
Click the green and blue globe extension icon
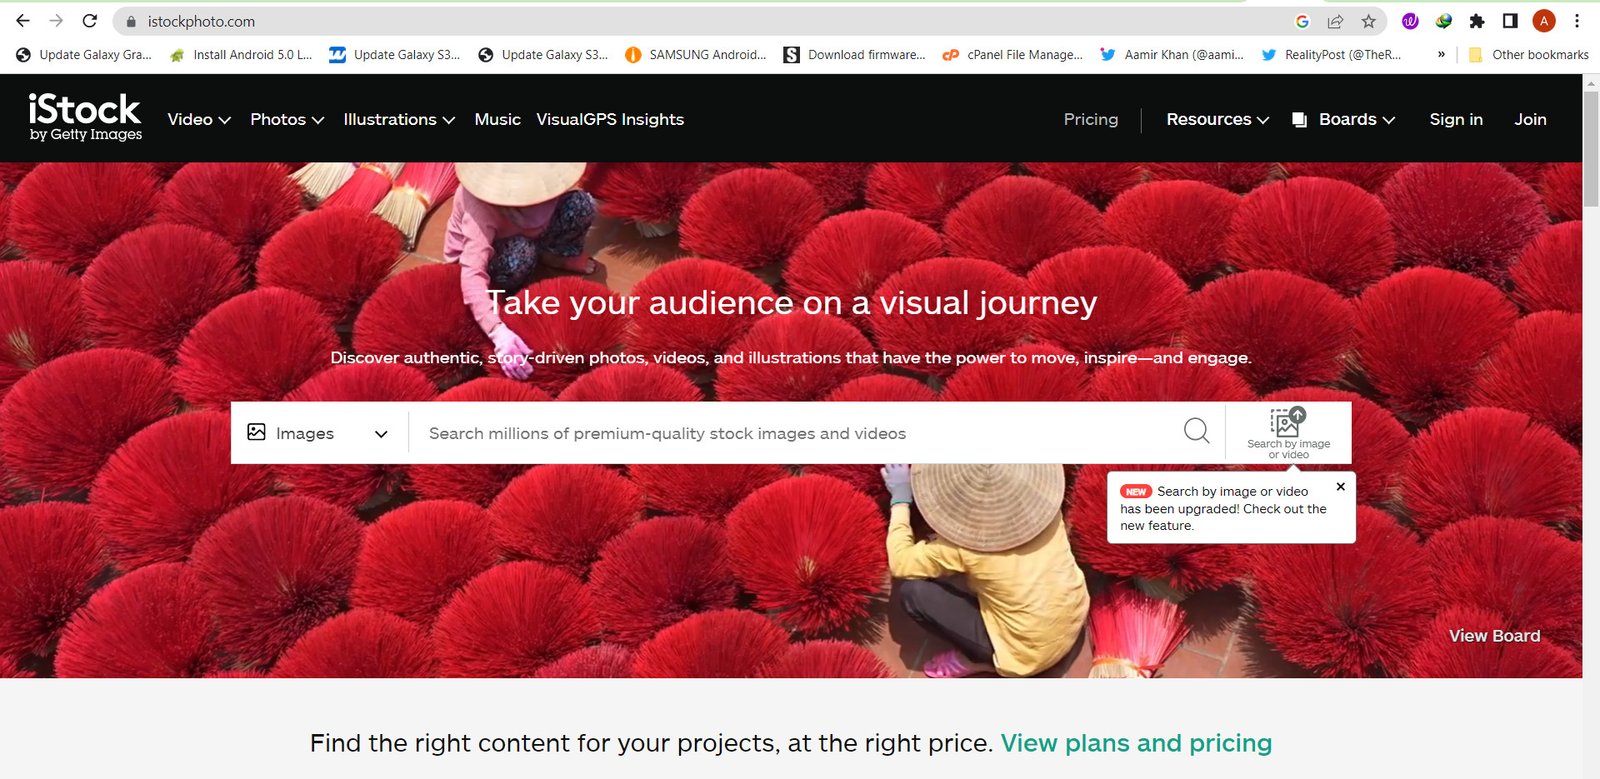pyautogui.click(x=1444, y=21)
